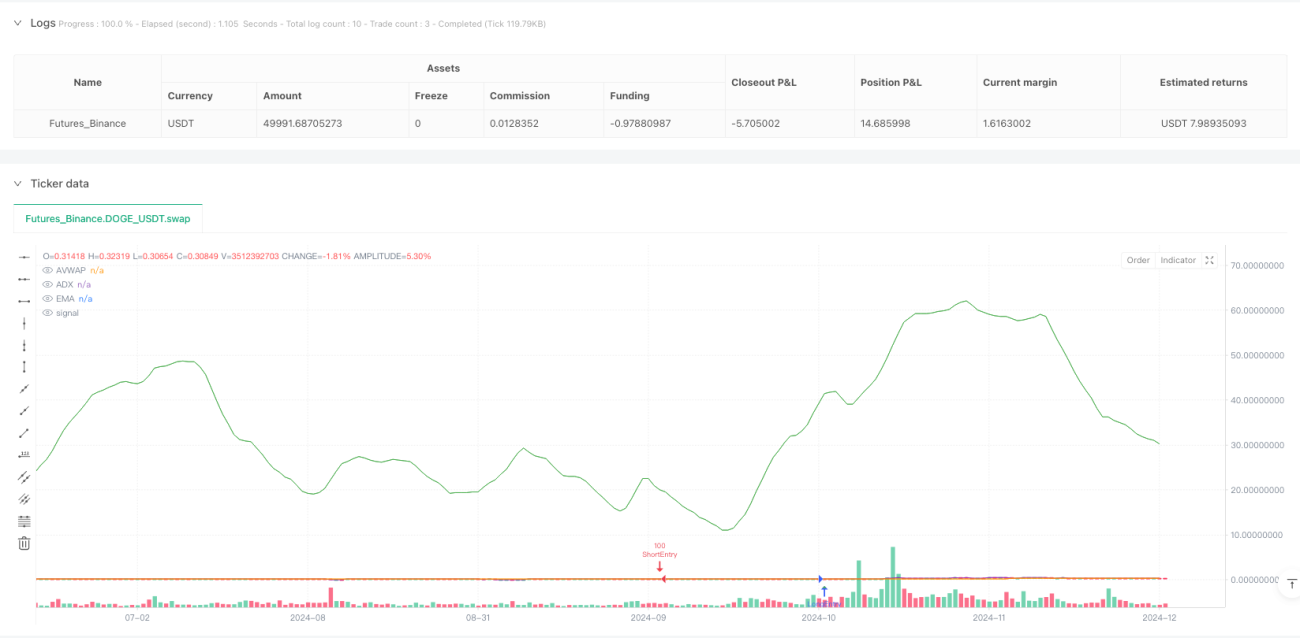Click the Indicator button on the chart
Screen dimensions: 1300x638
[x=1178, y=260]
